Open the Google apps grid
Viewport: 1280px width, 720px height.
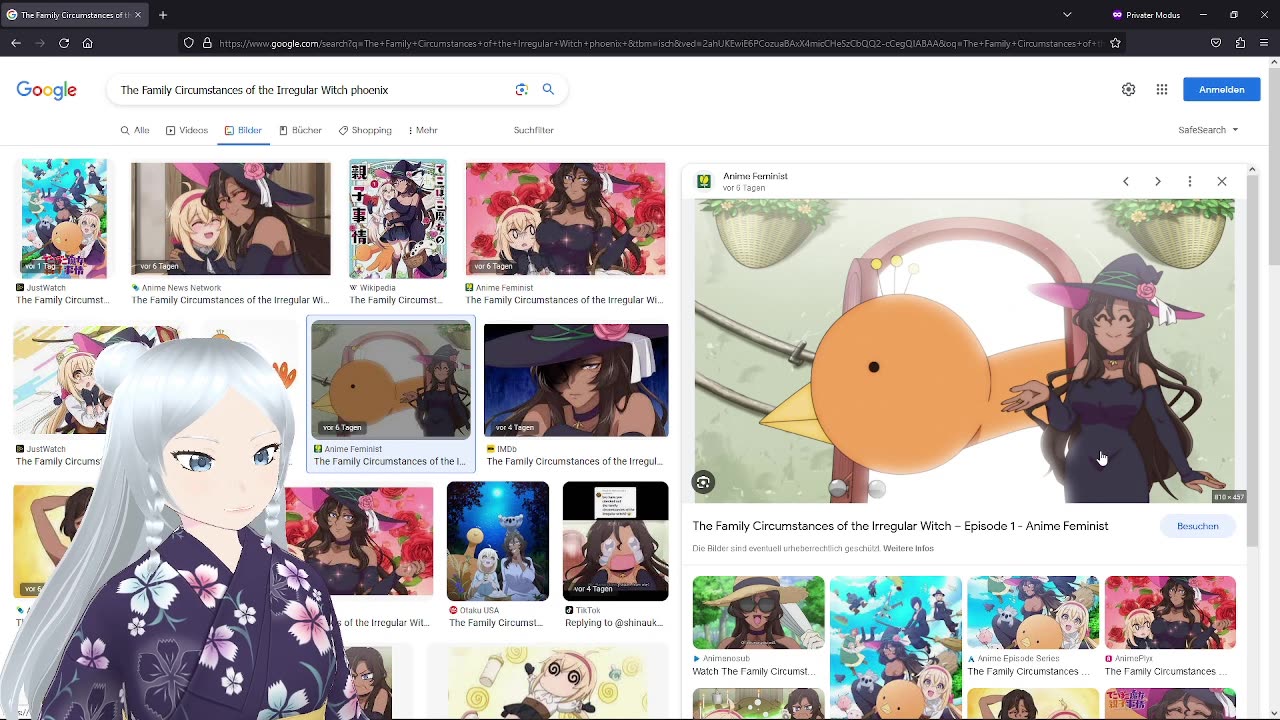(1162, 90)
